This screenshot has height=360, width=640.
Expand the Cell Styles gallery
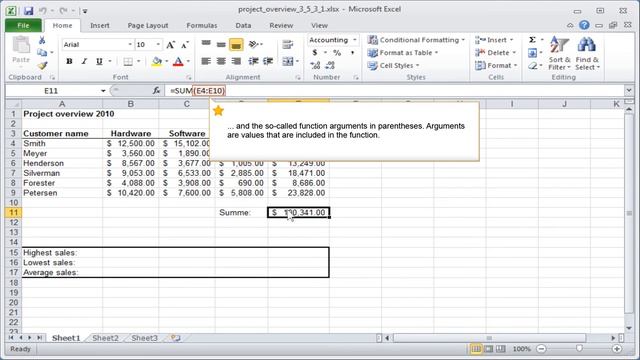pos(393,65)
